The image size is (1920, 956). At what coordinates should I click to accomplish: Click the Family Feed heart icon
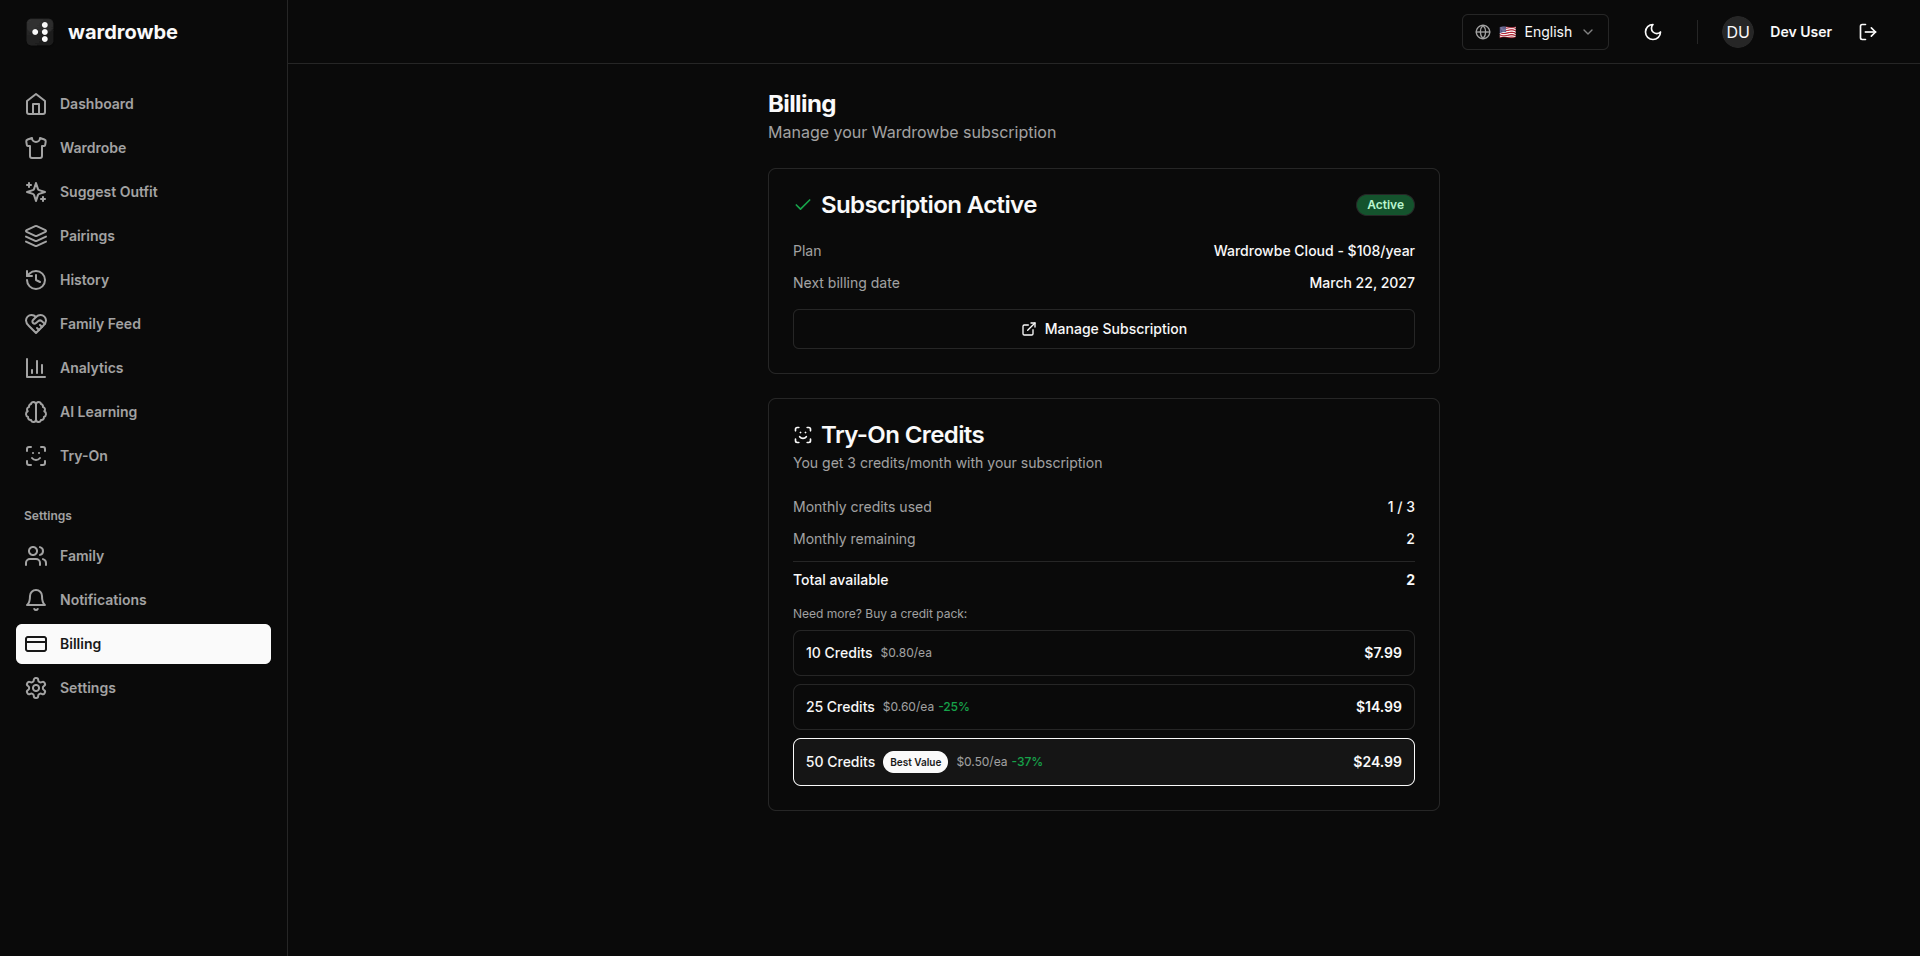pyautogui.click(x=36, y=324)
